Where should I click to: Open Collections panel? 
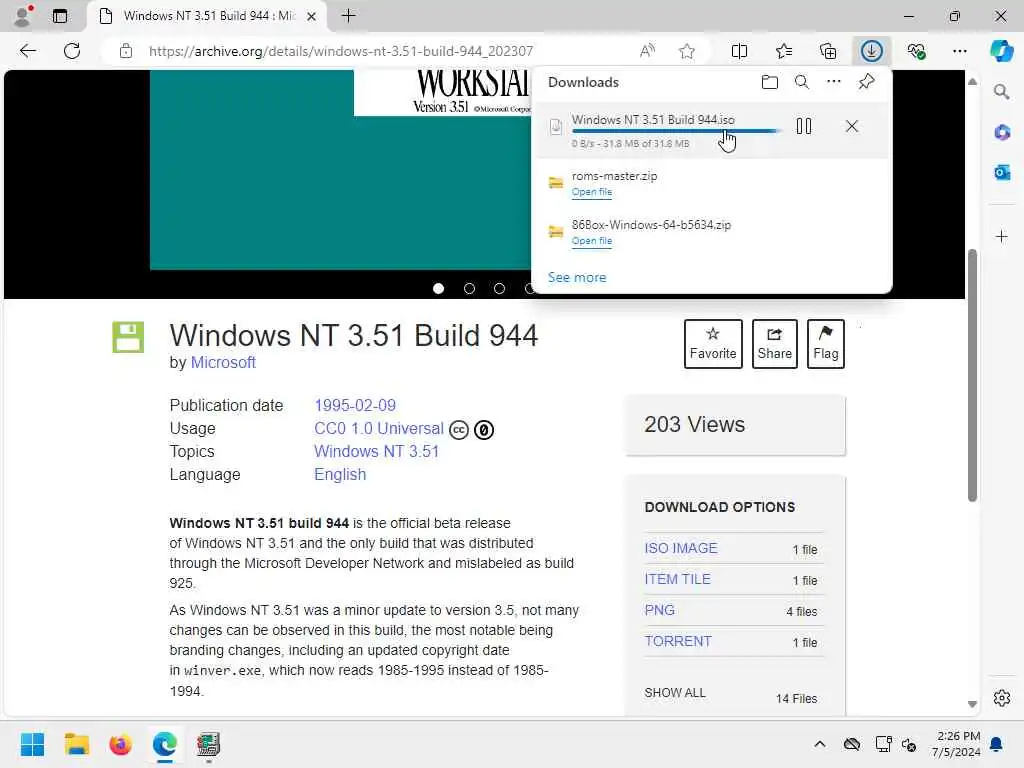click(x=828, y=51)
